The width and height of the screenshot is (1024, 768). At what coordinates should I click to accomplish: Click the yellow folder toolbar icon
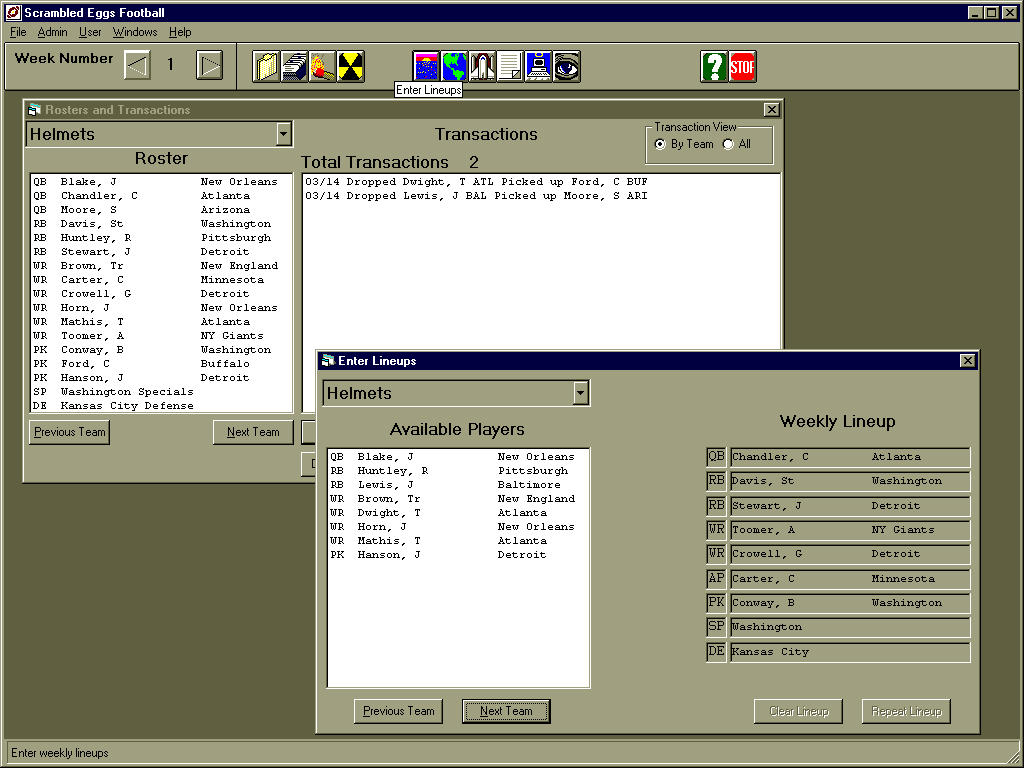click(x=266, y=67)
